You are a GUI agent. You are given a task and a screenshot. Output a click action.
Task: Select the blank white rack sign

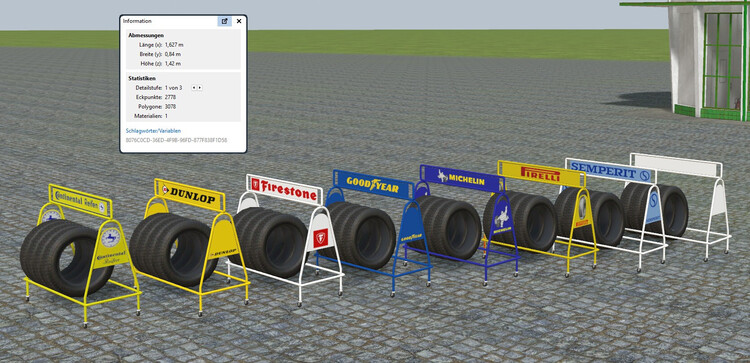pyautogui.click(x=676, y=165)
